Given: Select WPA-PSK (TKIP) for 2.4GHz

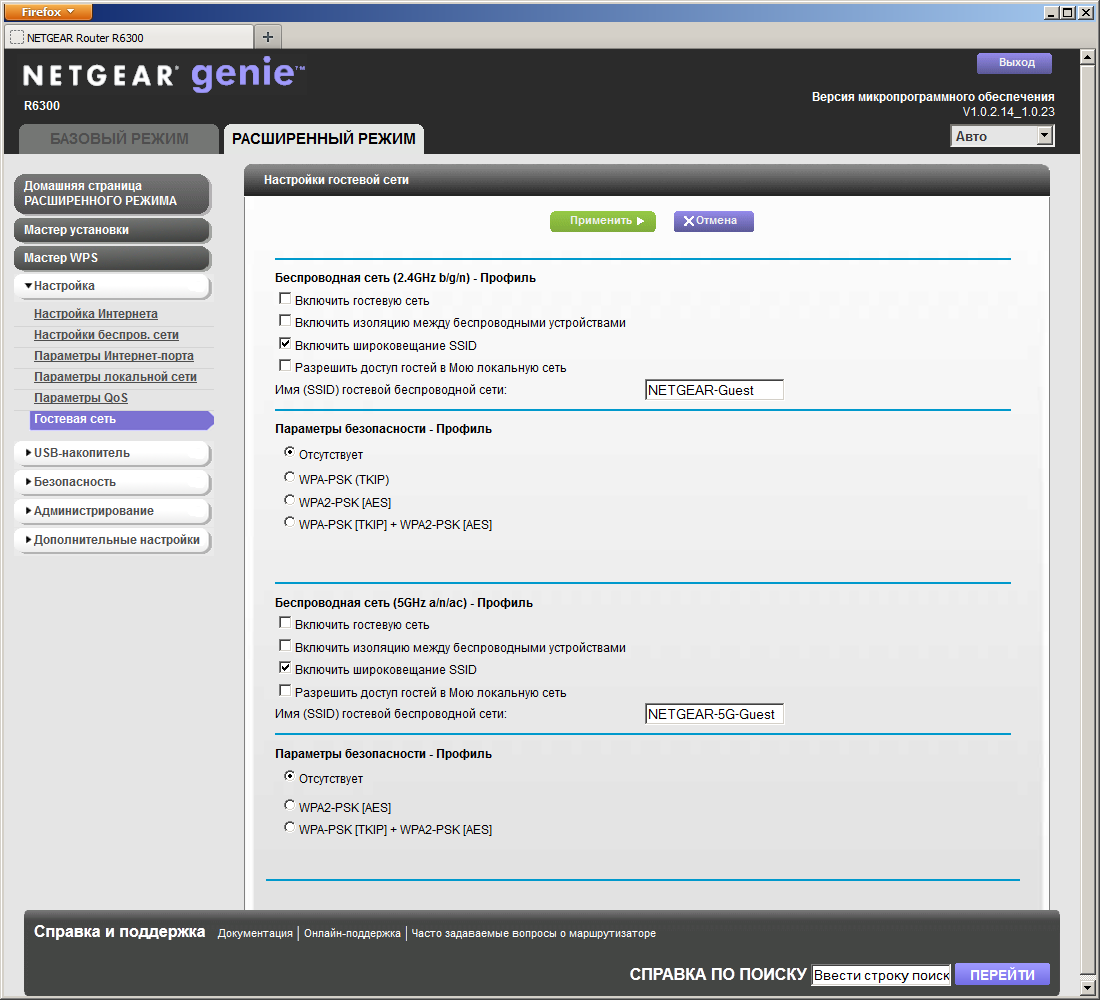Looking at the screenshot, I should (289, 477).
